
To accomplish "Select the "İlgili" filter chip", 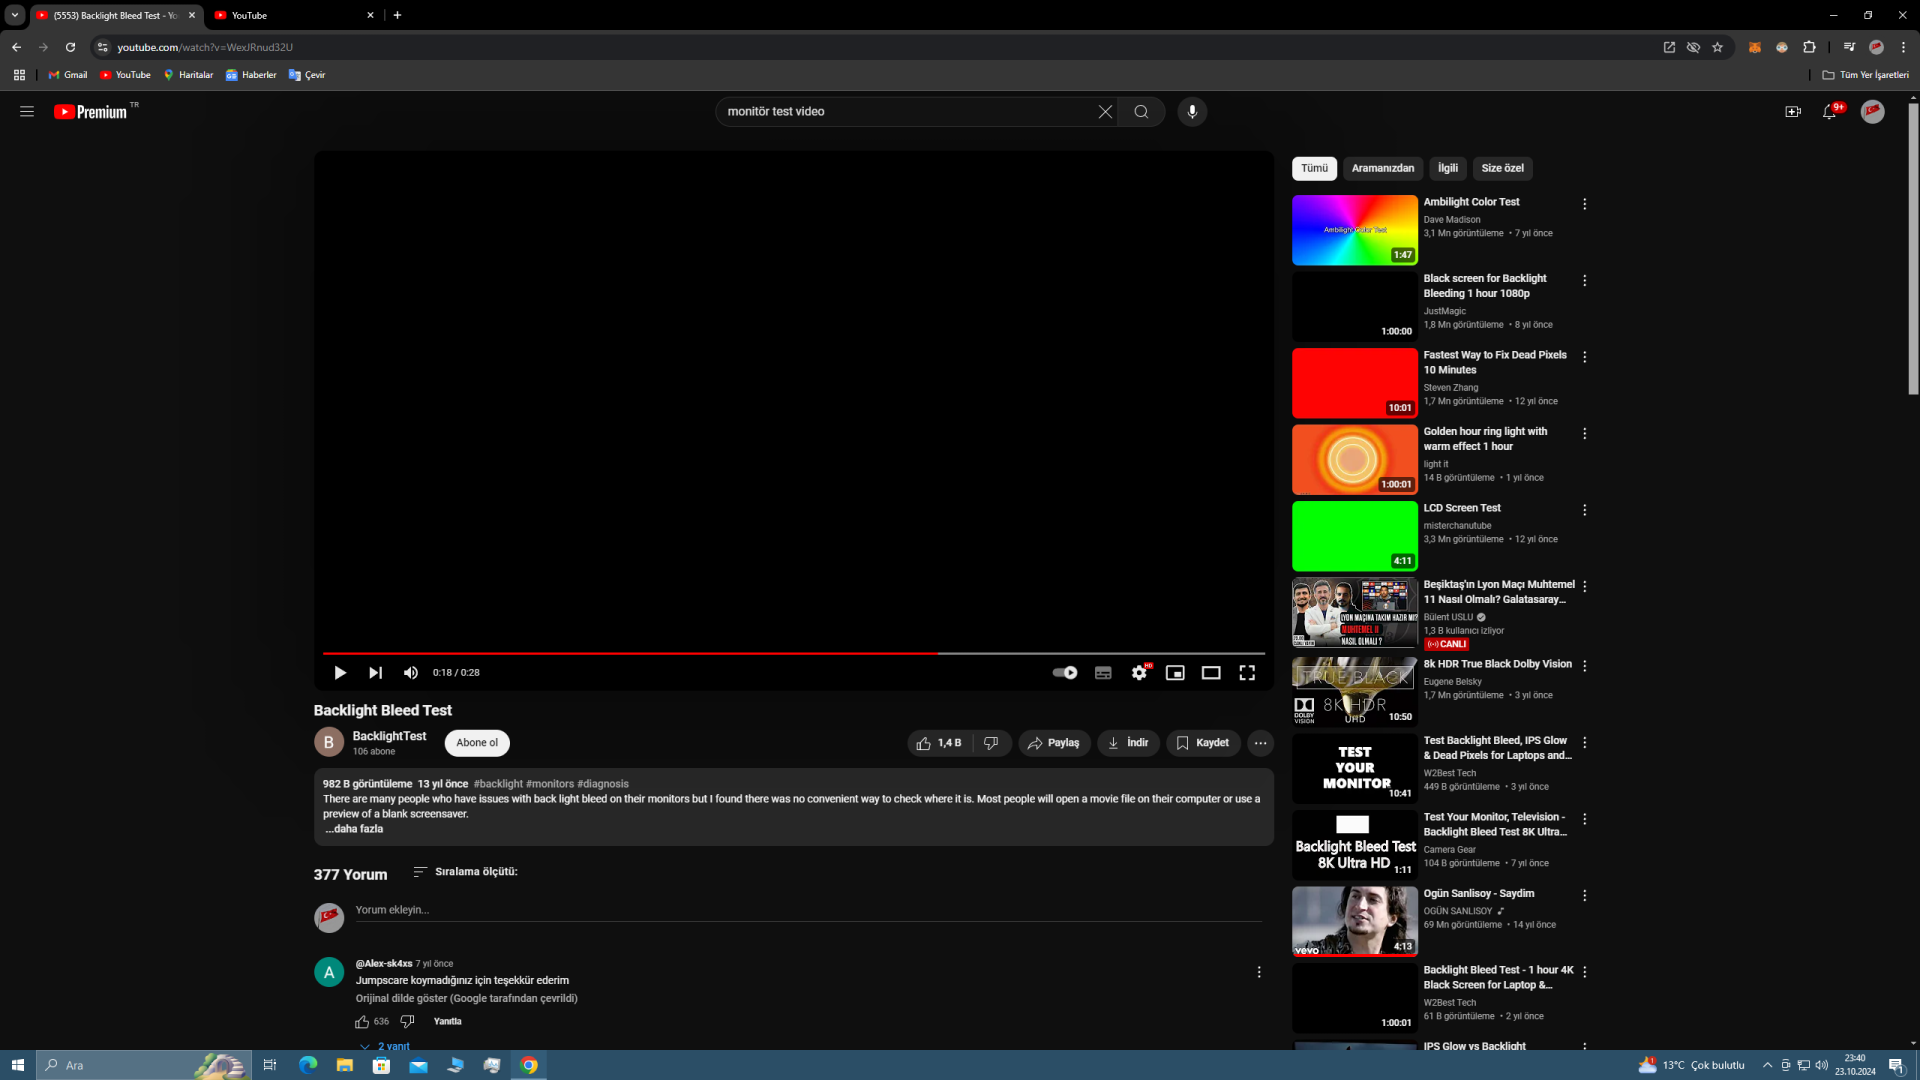I will pyautogui.click(x=1447, y=168).
